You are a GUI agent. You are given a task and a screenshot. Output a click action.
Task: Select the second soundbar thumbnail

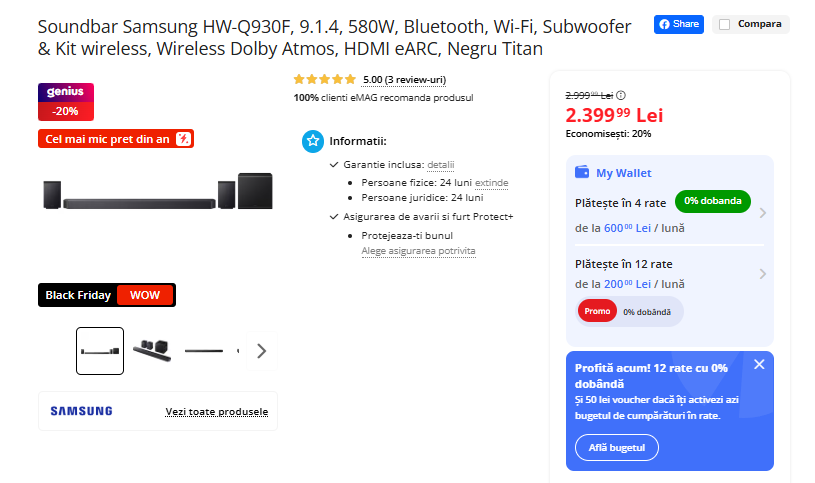[x=151, y=351]
